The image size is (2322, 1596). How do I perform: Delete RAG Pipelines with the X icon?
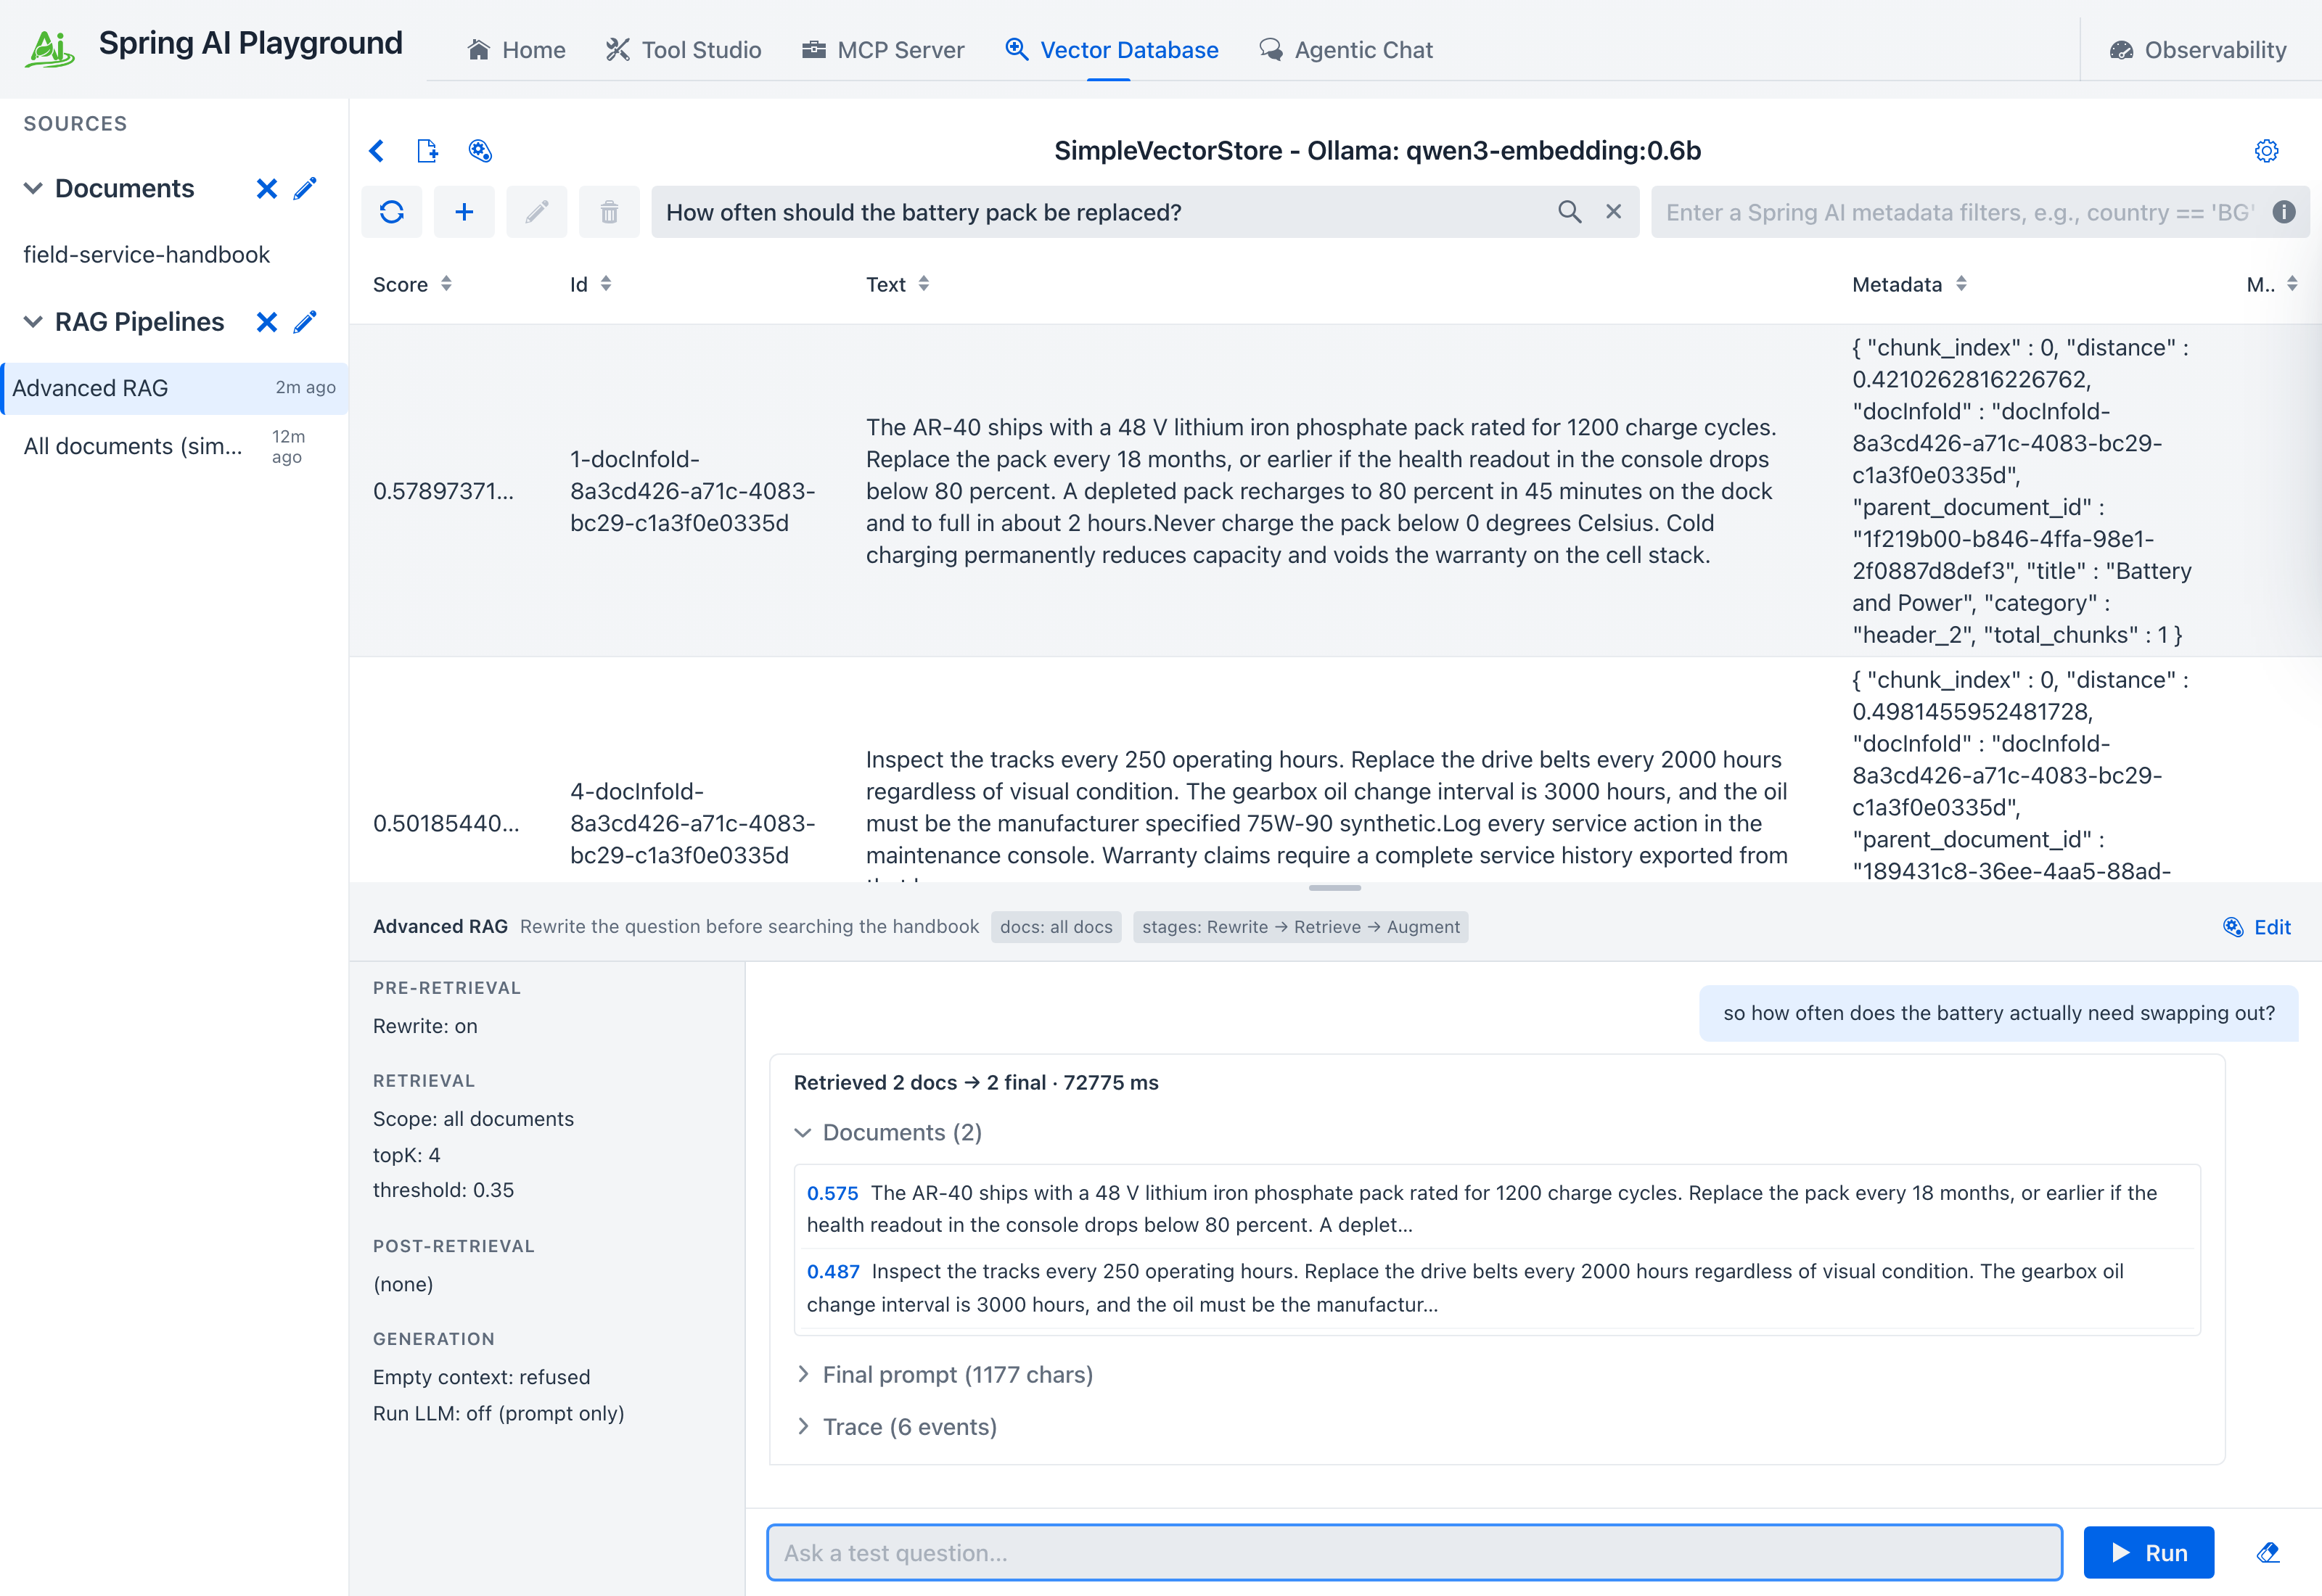tap(266, 322)
